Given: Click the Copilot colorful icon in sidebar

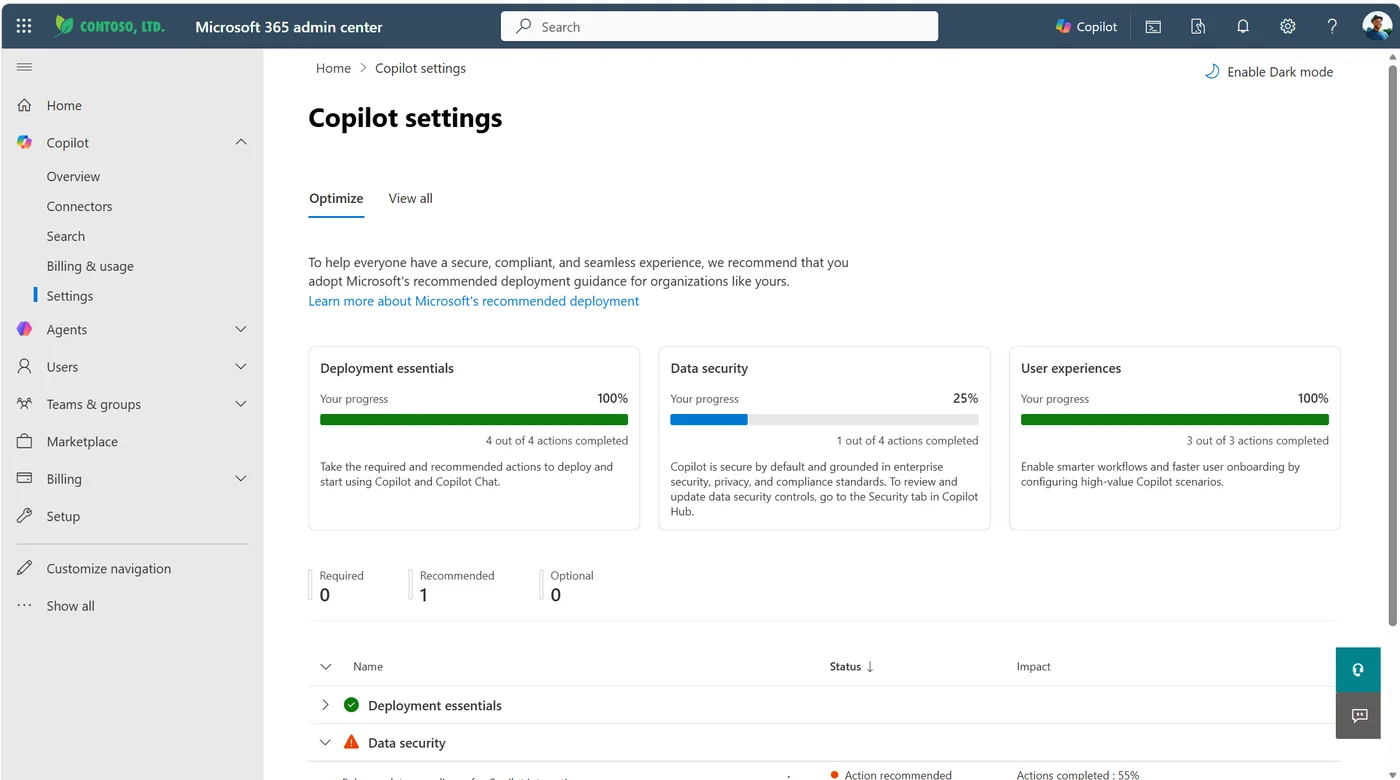Looking at the screenshot, I should coord(25,143).
